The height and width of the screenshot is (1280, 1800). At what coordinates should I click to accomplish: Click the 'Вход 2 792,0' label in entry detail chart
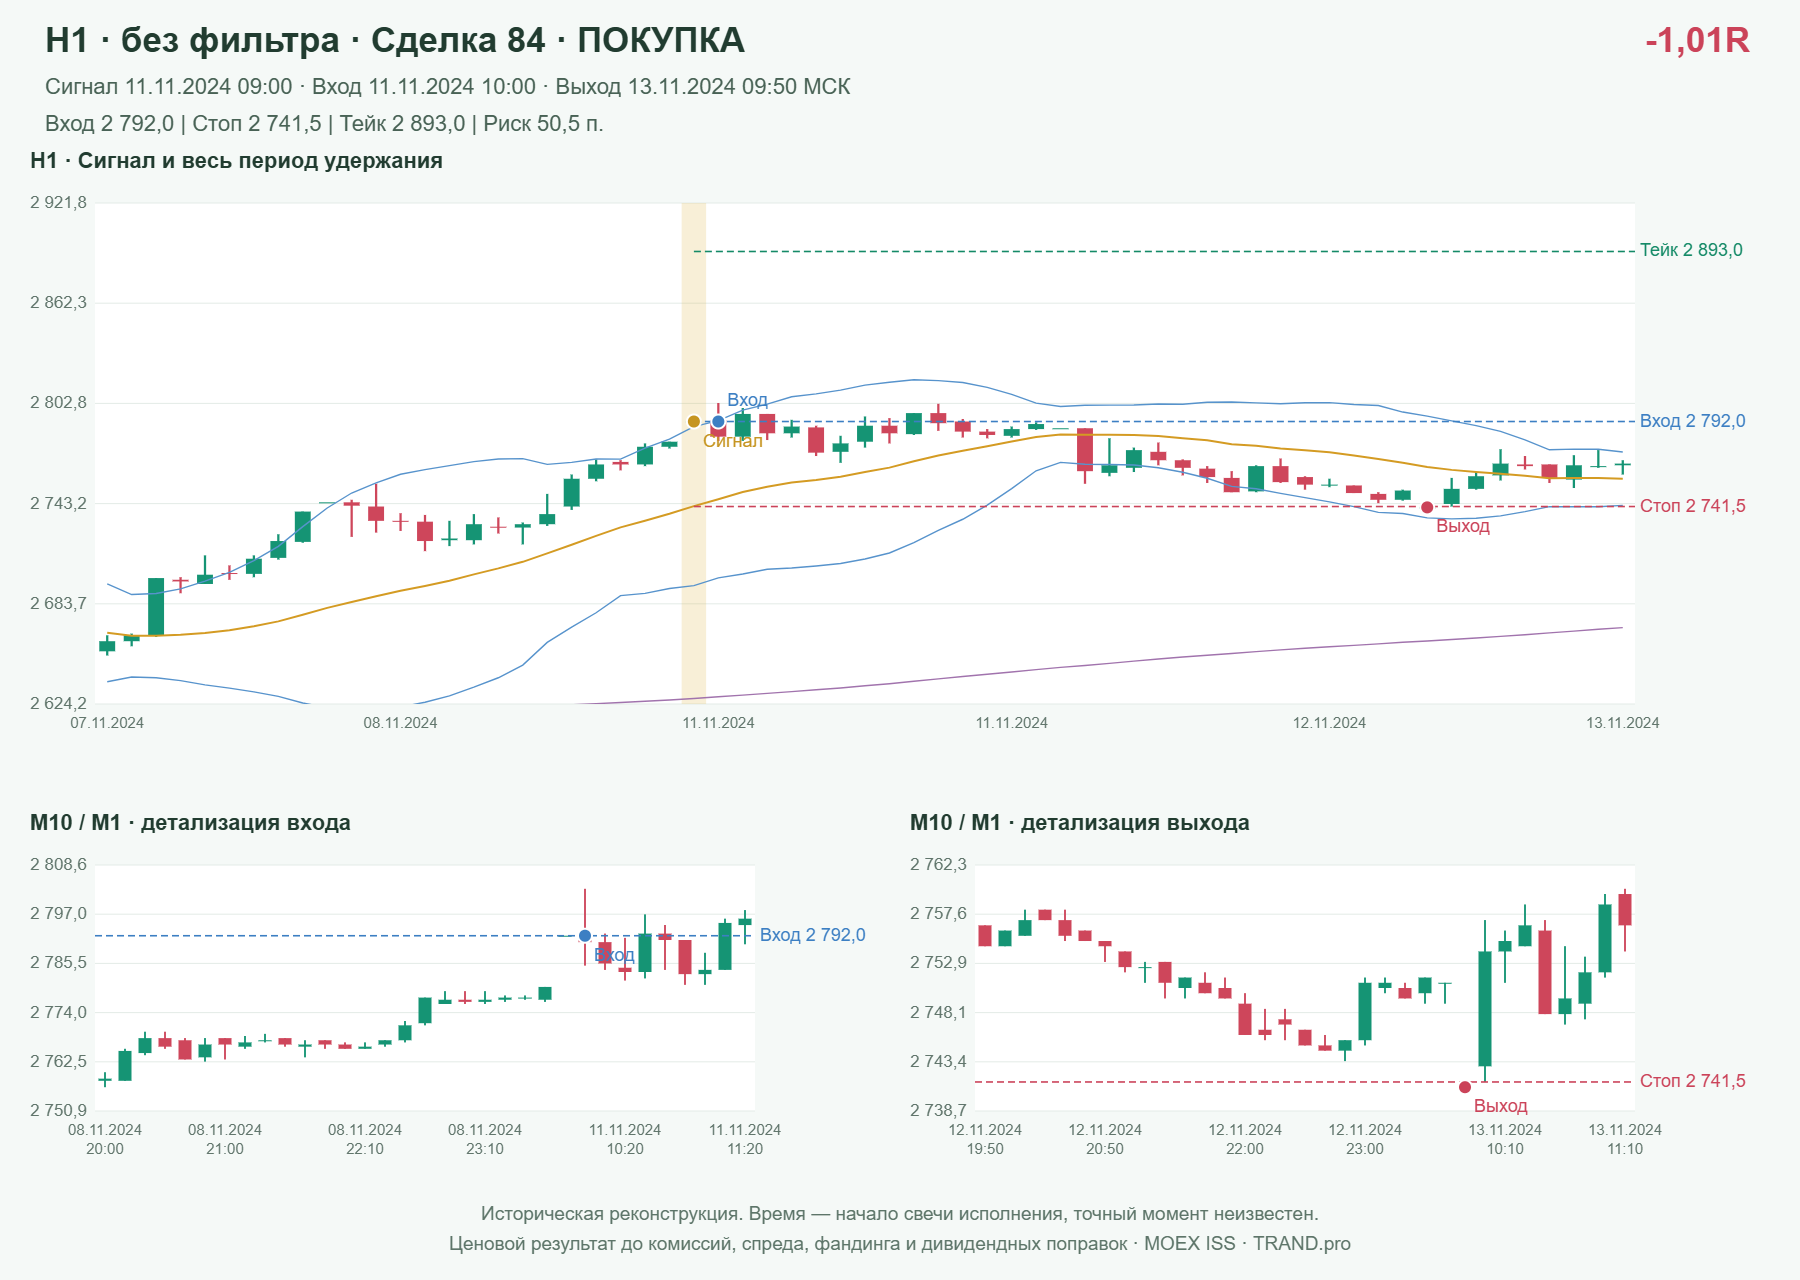(x=812, y=935)
